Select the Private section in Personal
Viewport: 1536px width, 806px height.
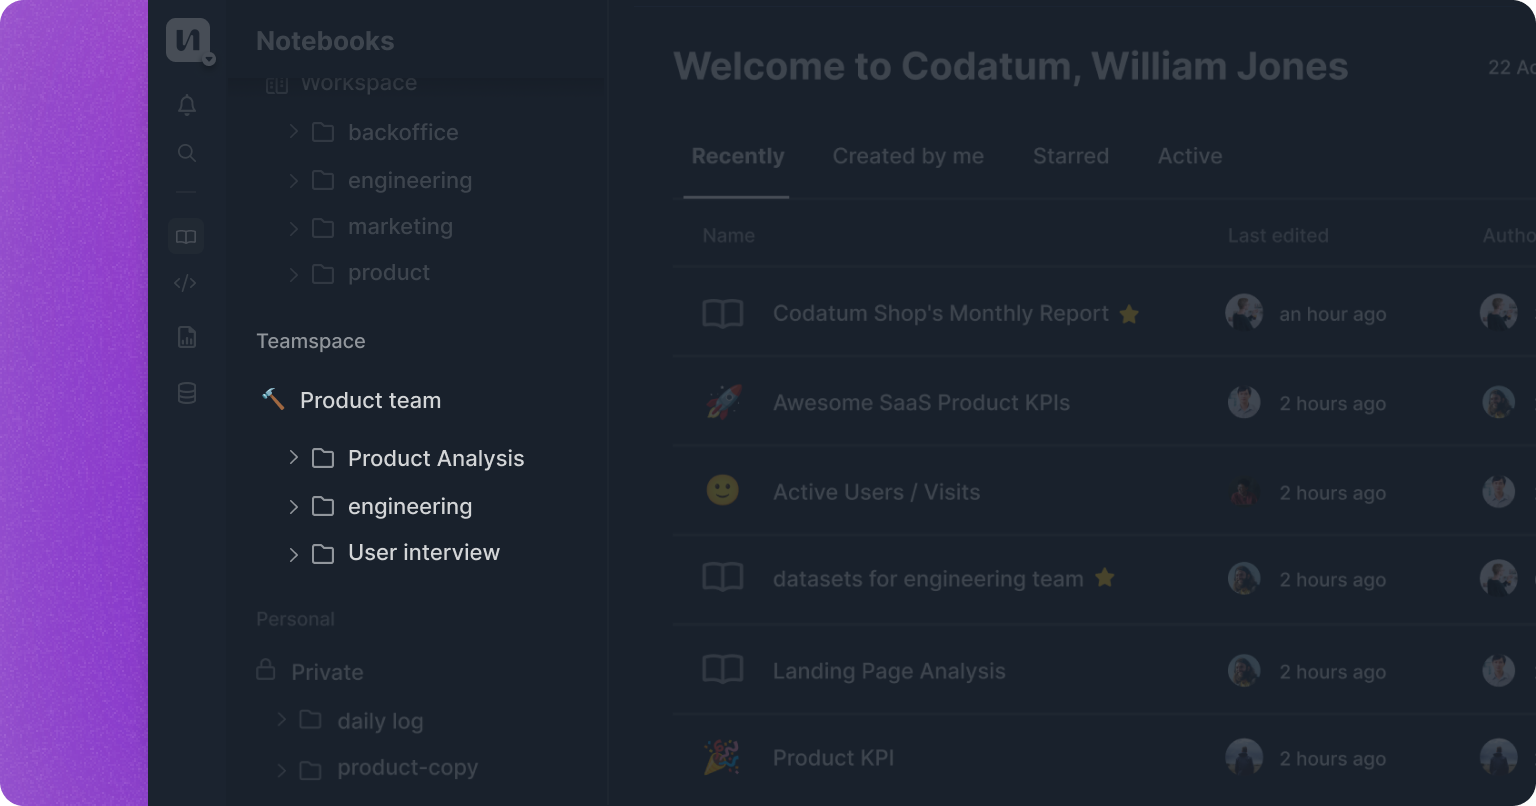coord(326,672)
